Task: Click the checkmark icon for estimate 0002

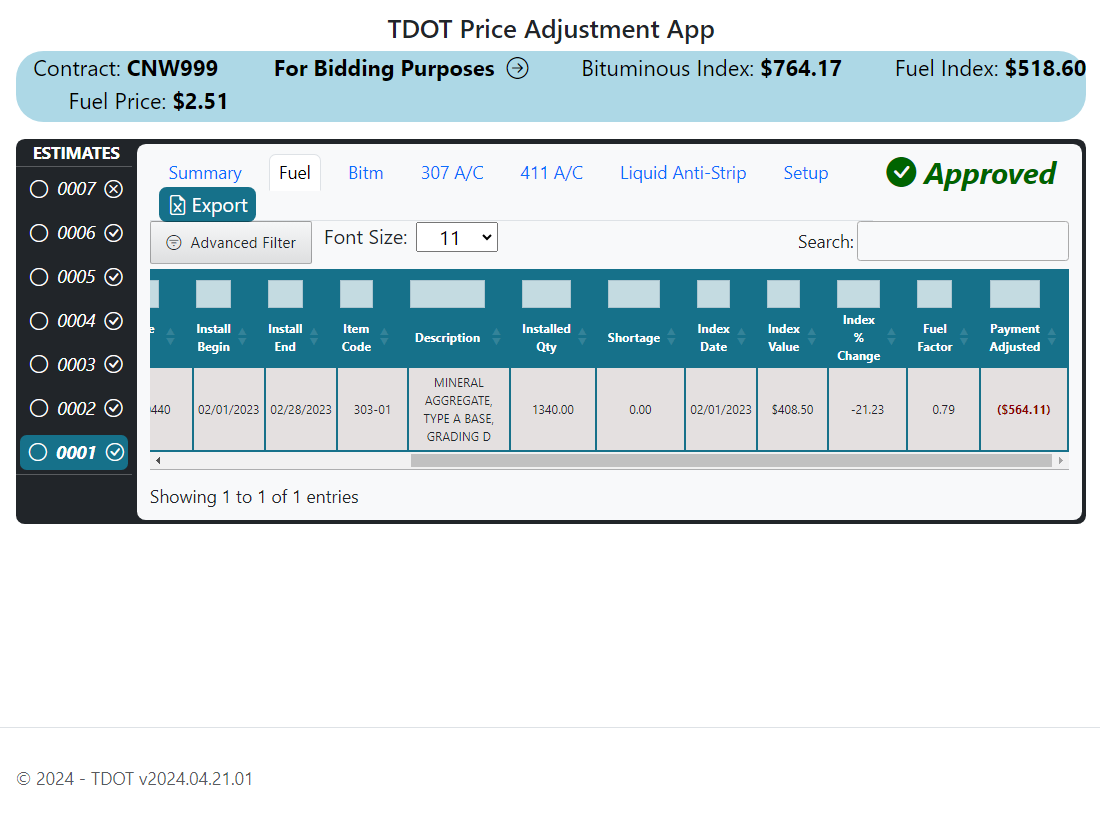Action: coord(114,408)
